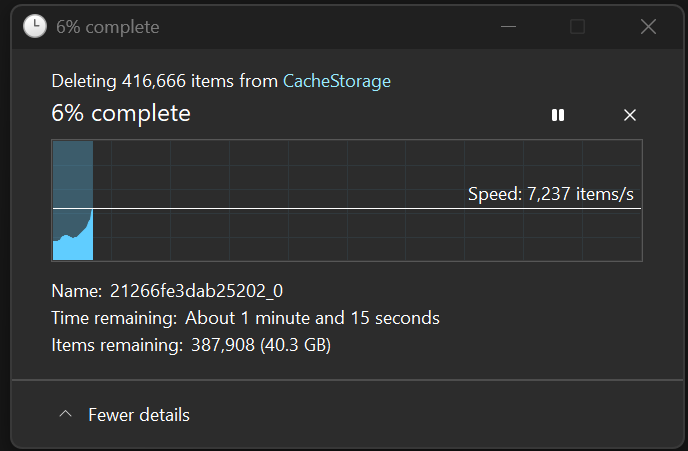Collapse the dialog with the Fewer details chevron
The height and width of the screenshot is (451, 688).
(x=65, y=414)
